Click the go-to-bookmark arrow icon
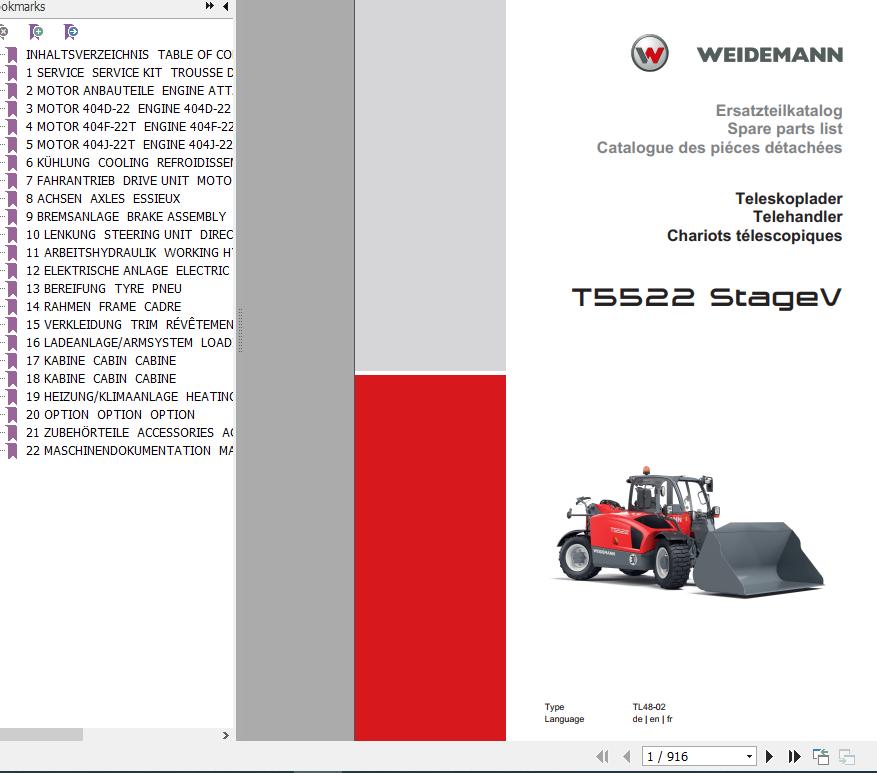877x773 pixels. pyautogui.click(x=70, y=32)
